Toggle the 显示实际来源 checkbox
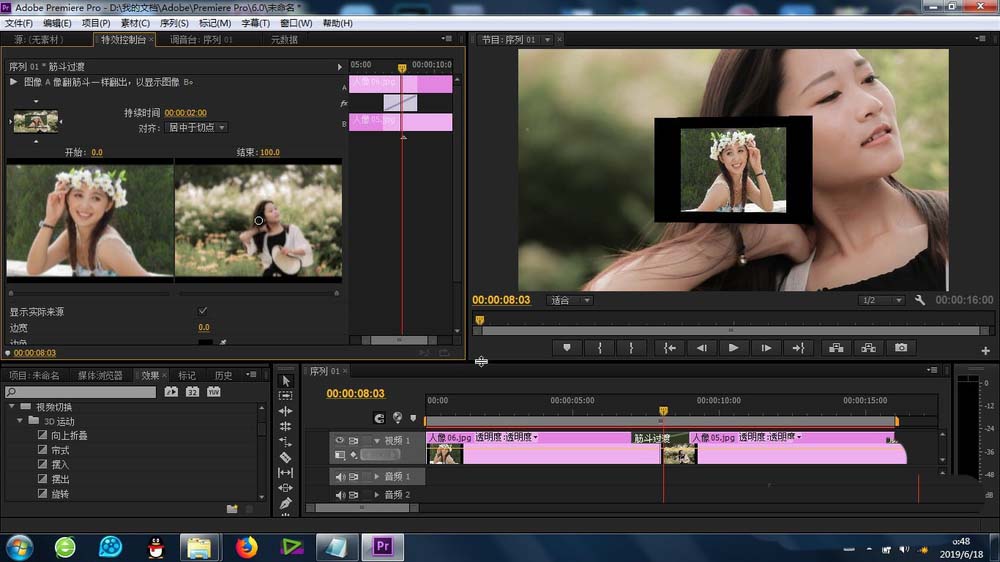Image resolution: width=1000 pixels, height=562 pixels. point(203,312)
